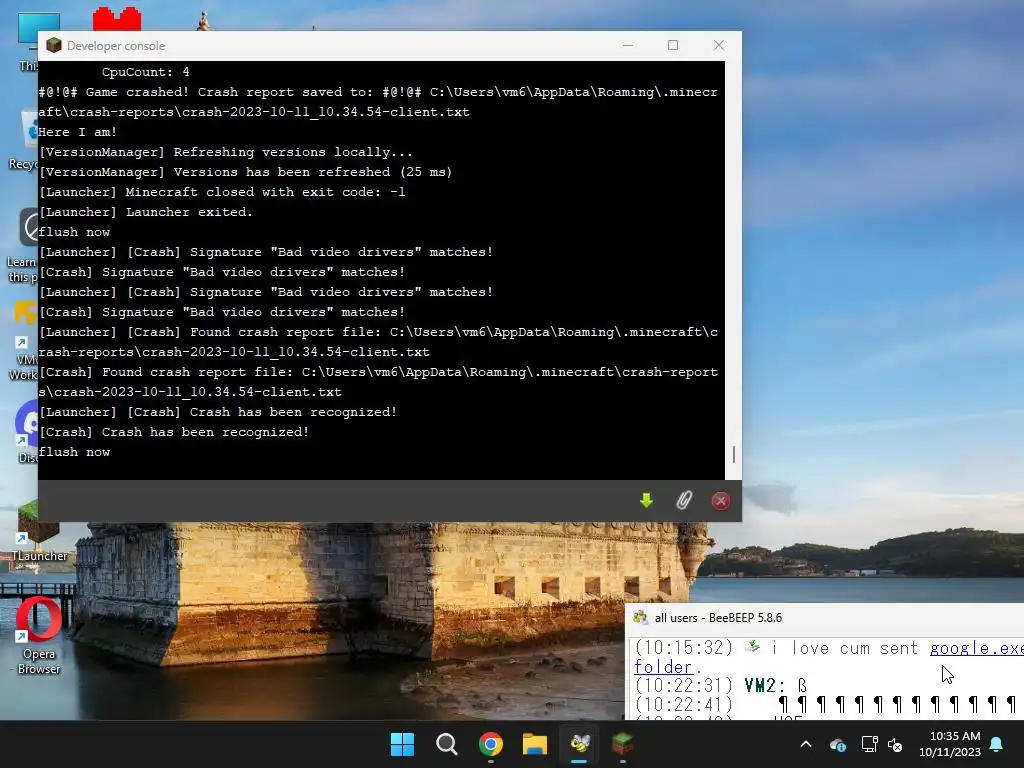
Task: Open Google Chrome from the taskbar
Action: 490,744
